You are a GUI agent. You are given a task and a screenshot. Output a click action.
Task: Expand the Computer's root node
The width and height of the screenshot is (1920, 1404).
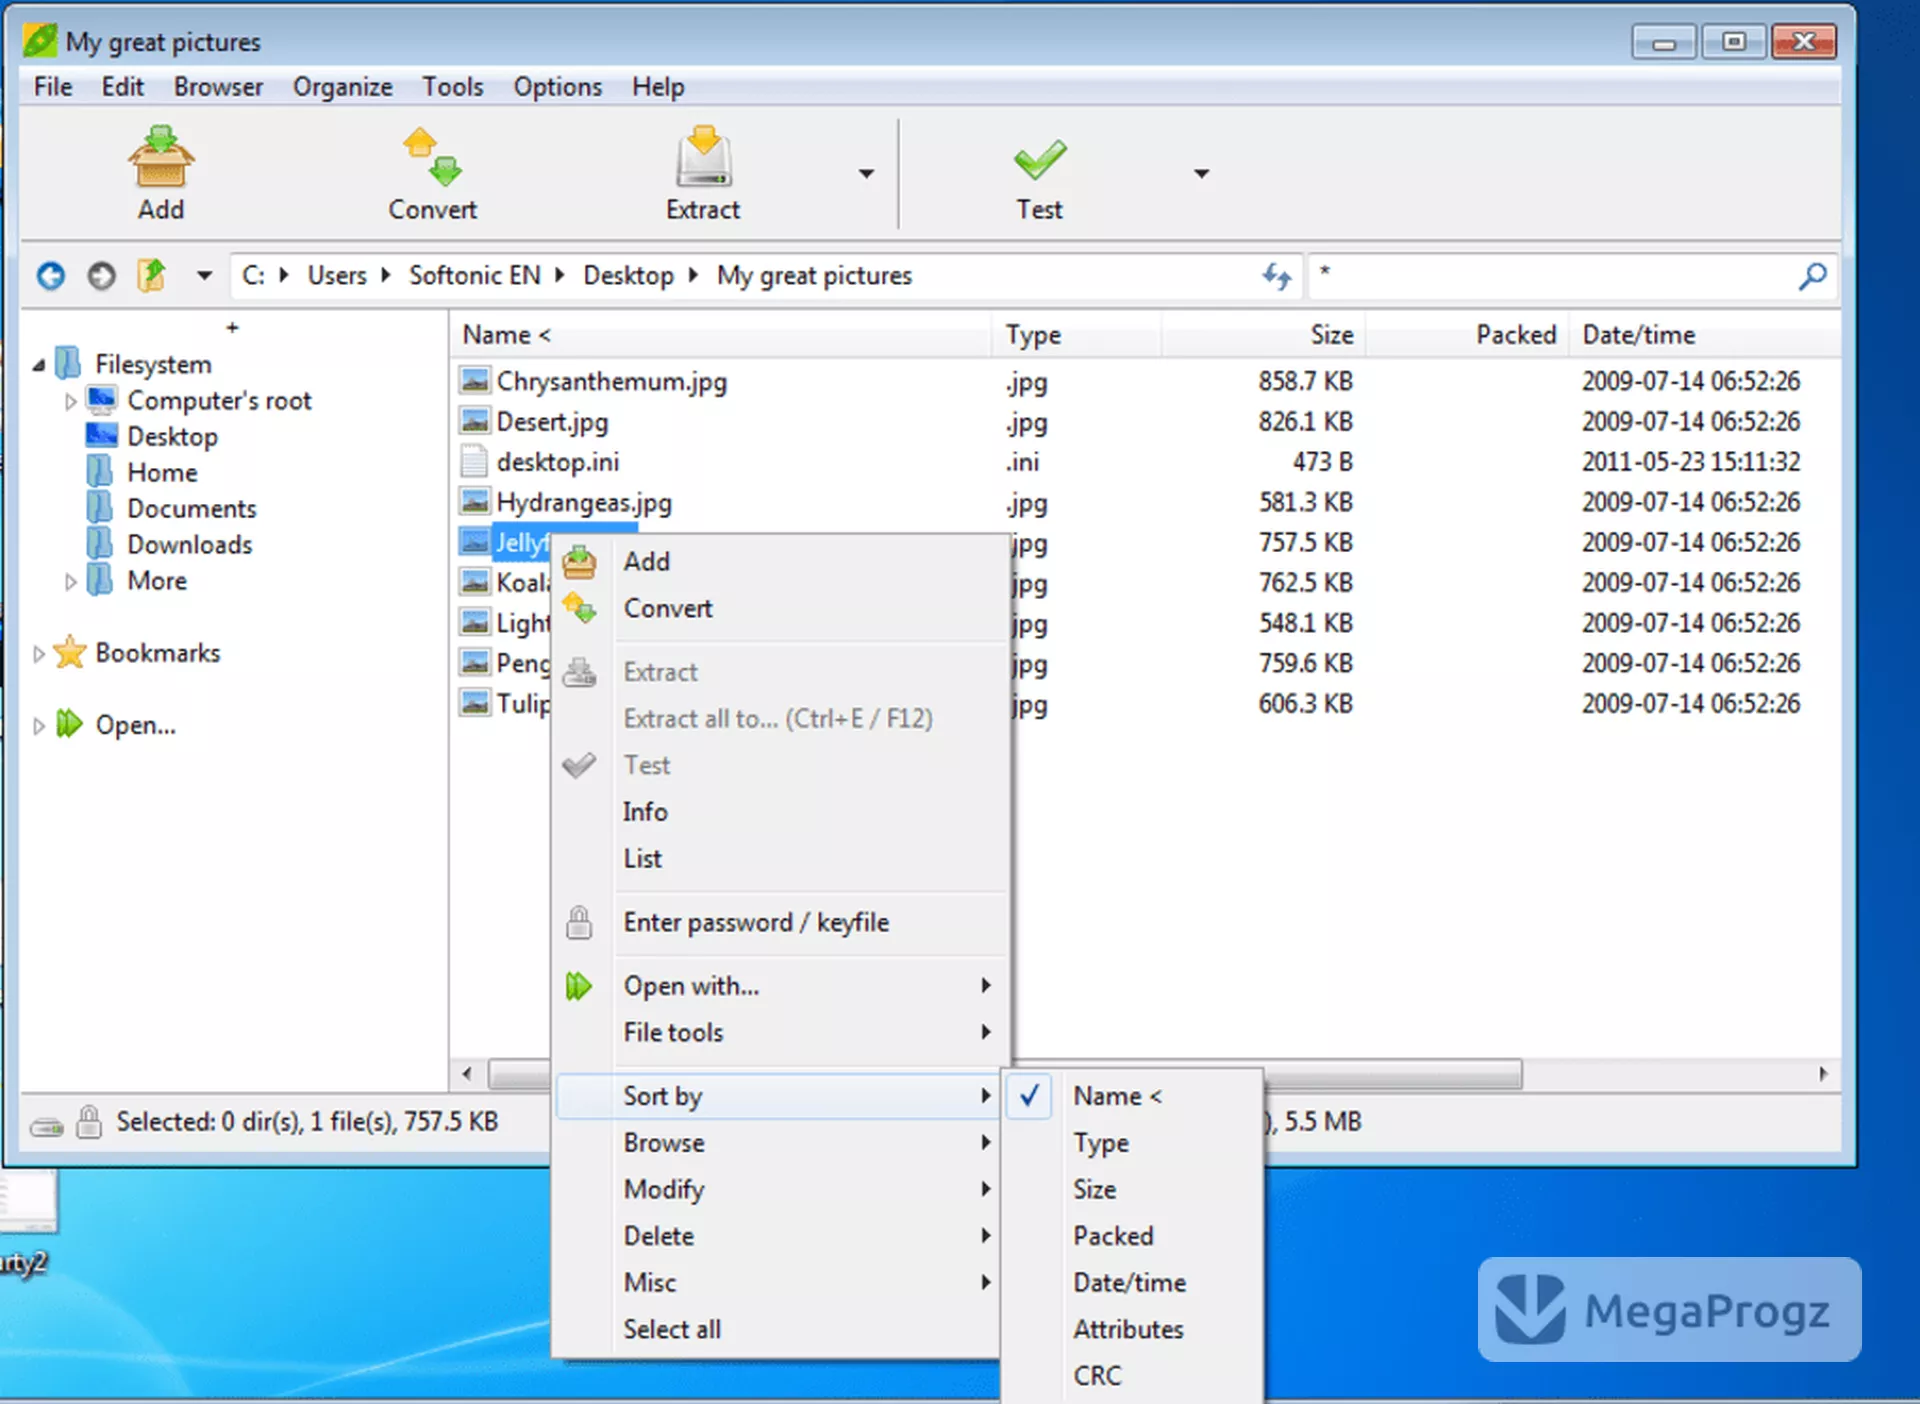(x=70, y=401)
